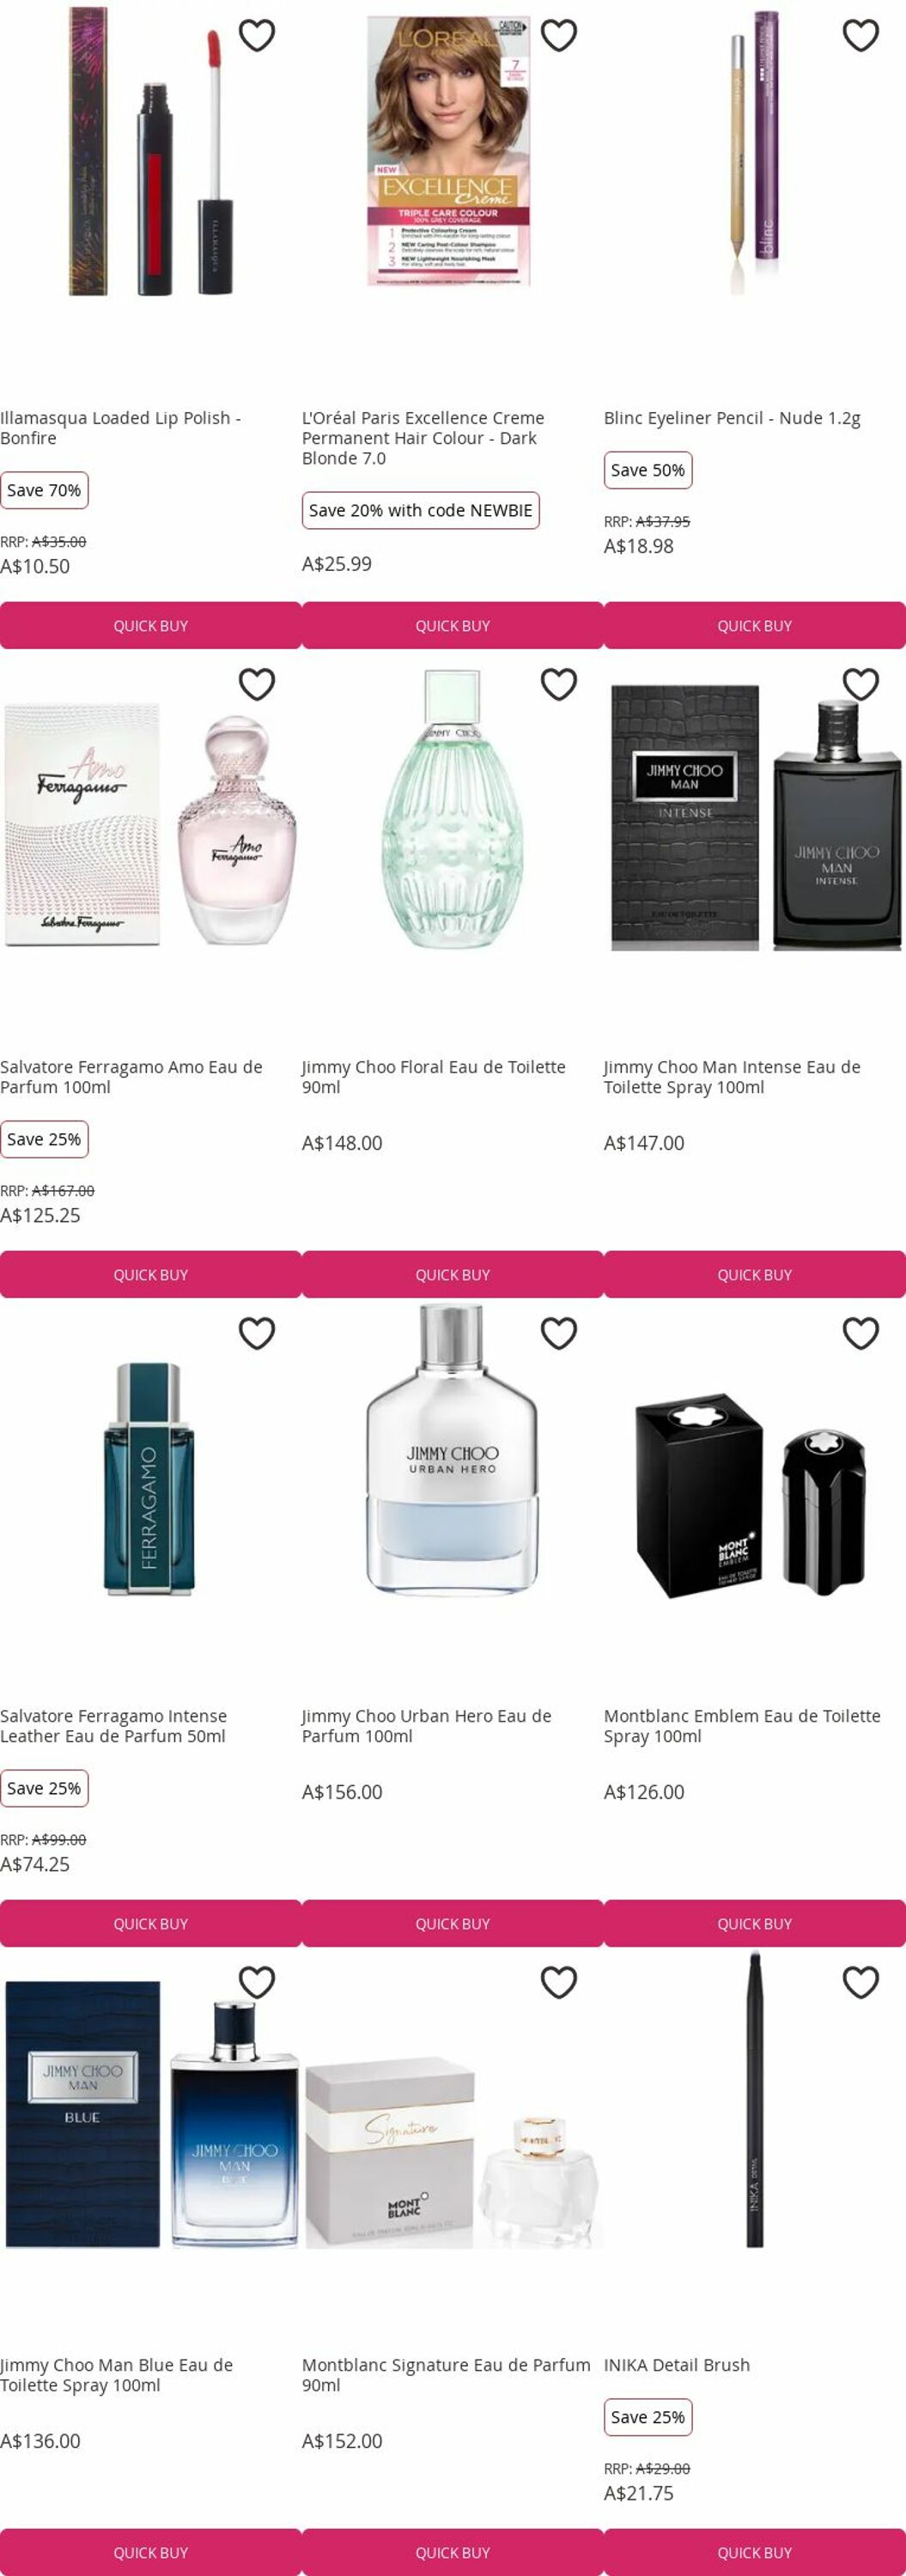
Task: Add Montblanc Emblem to wishlist heart
Action: 861,1333
